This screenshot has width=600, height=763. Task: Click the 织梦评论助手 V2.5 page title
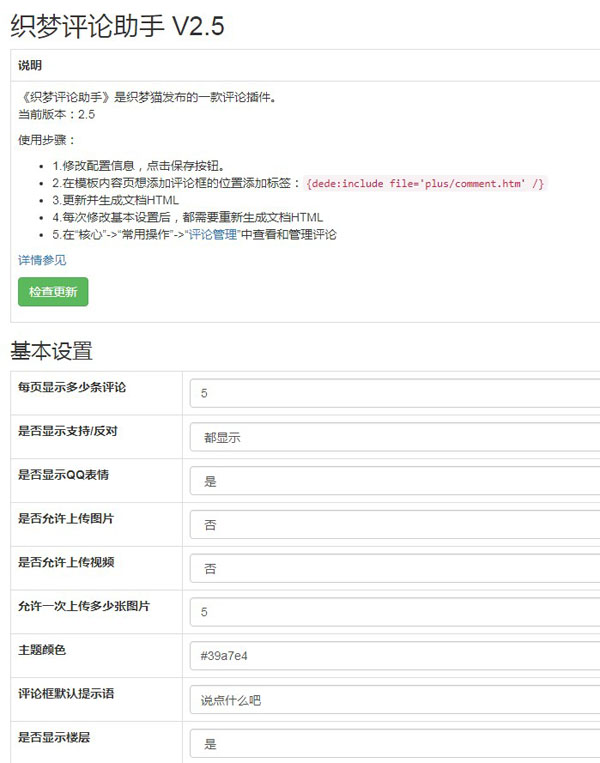tap(117, 26)
